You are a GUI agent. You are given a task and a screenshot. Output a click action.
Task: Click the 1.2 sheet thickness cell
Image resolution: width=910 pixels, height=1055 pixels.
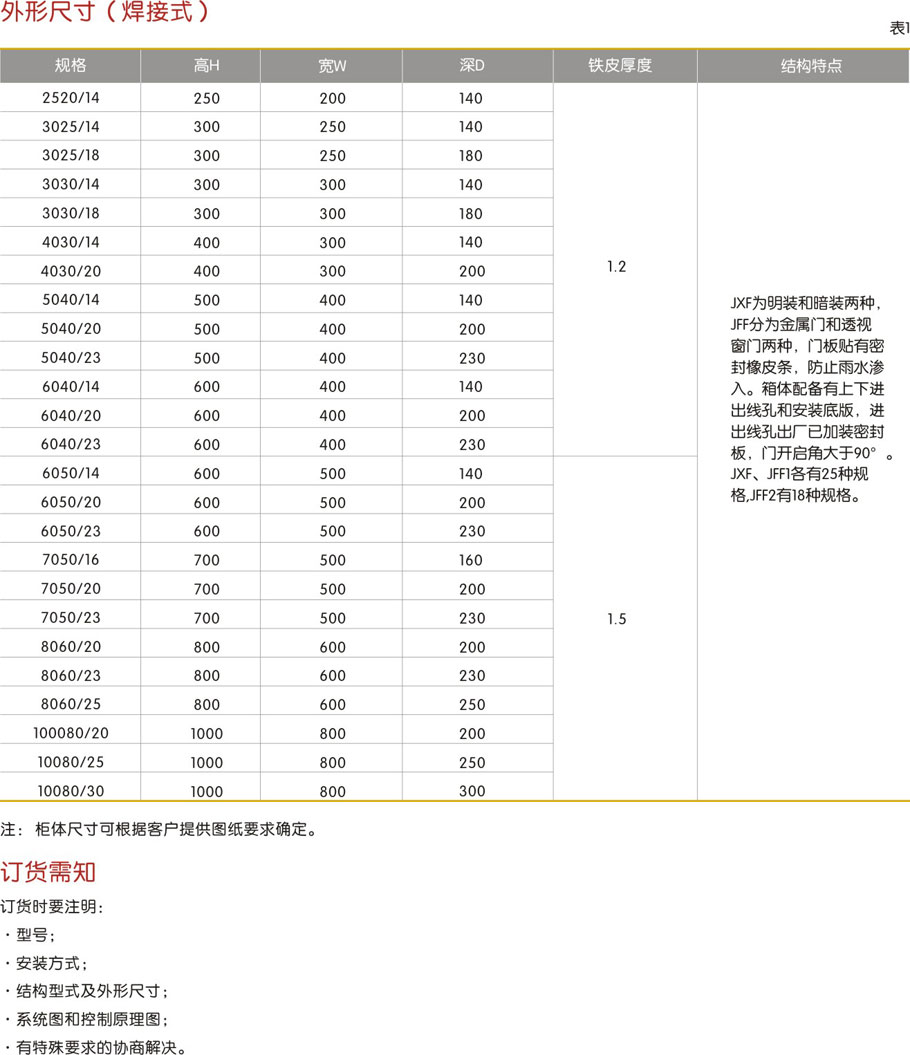617,268
